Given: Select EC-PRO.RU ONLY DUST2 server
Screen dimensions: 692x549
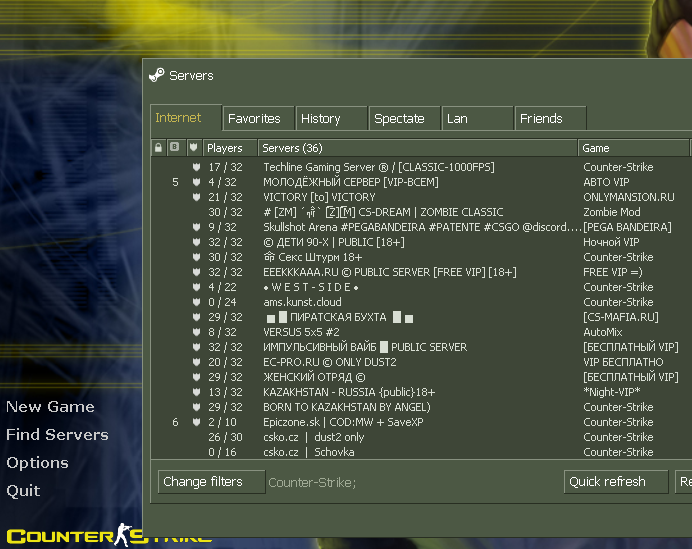Looking at the screenshot, I should [421, 362].
